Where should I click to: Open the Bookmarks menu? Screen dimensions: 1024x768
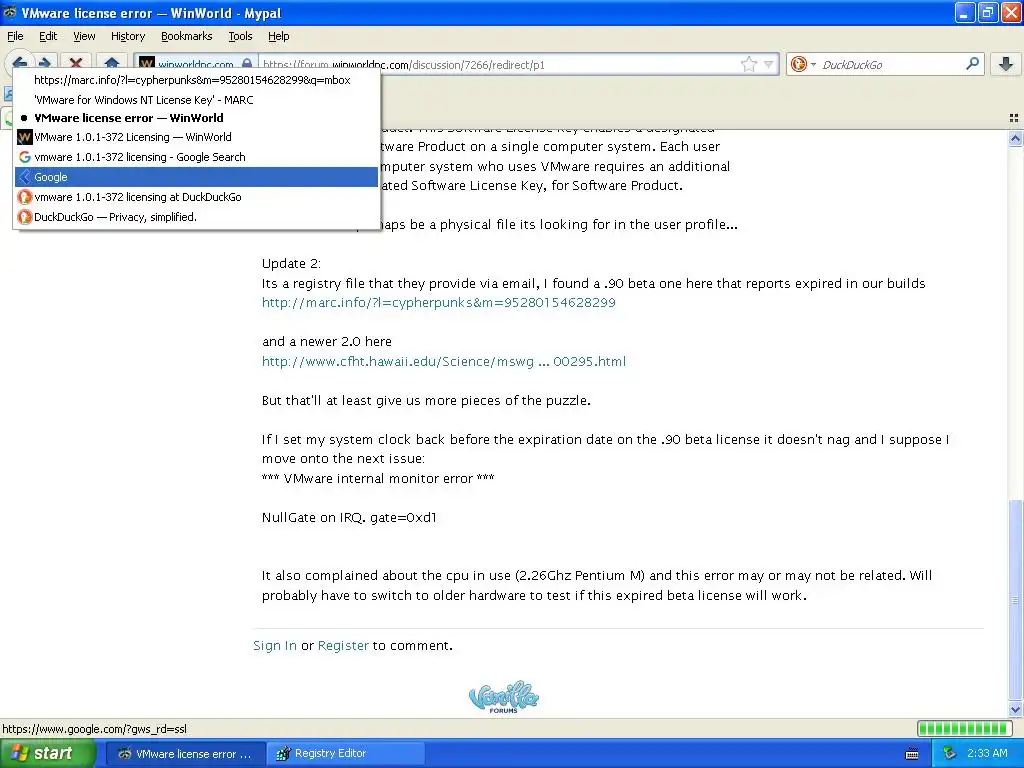[186, 36]
